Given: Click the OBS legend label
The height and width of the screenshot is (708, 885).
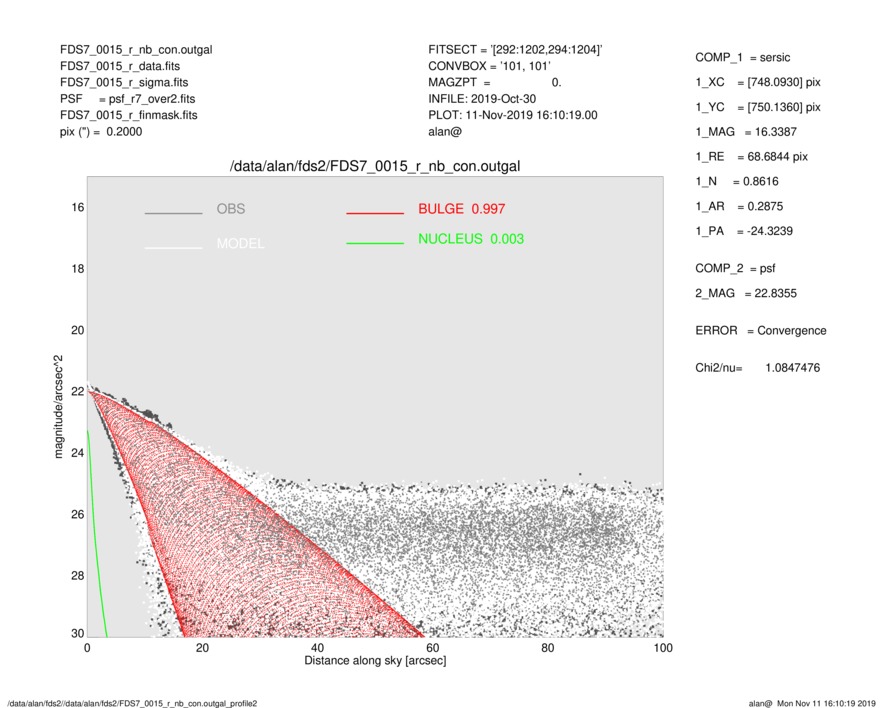Looking at the screenshot, I should [231, 209].
